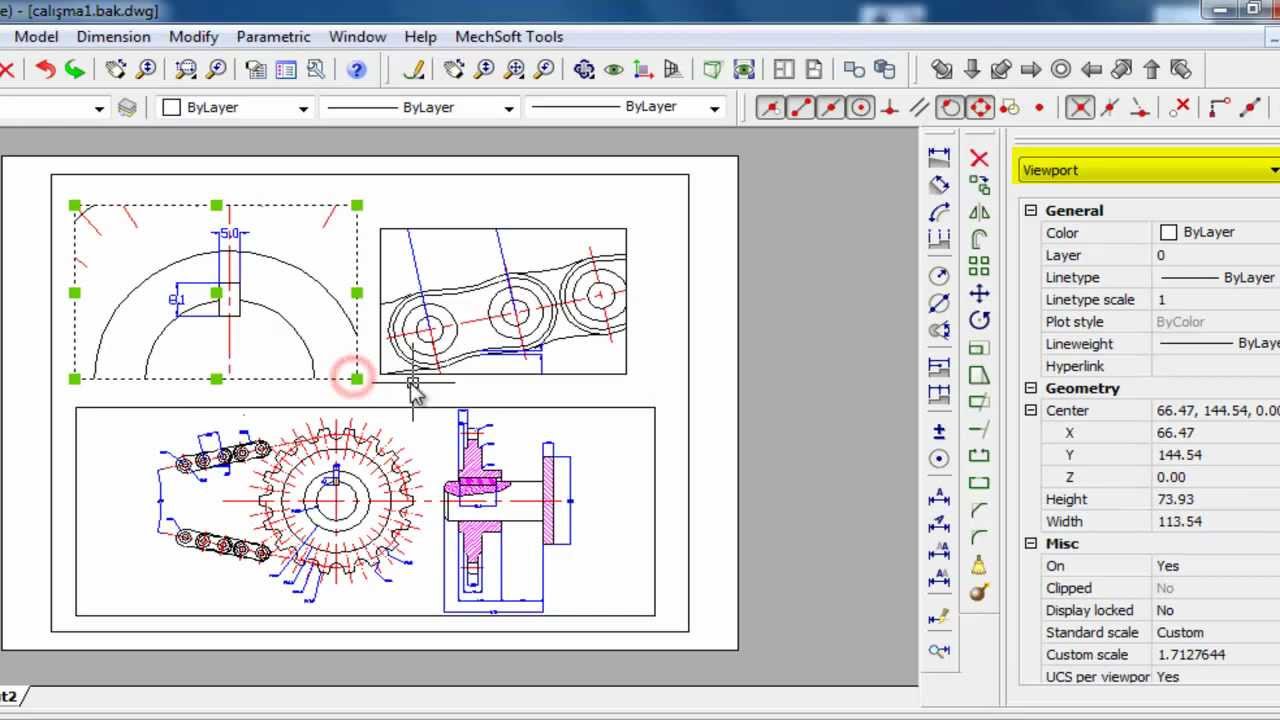The width and height of the screenshot is (1280, 720).
Task: Open the MechSoft Tools menu
Action: (509, 37)
